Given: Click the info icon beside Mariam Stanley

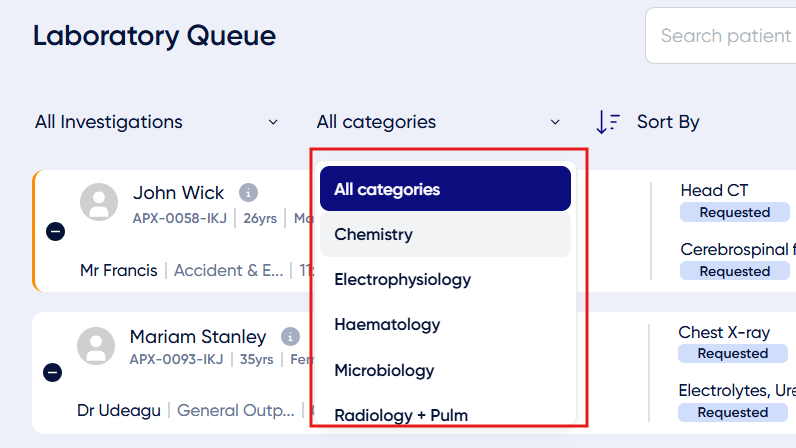Looking at the screenshot, I should point(290,337).
